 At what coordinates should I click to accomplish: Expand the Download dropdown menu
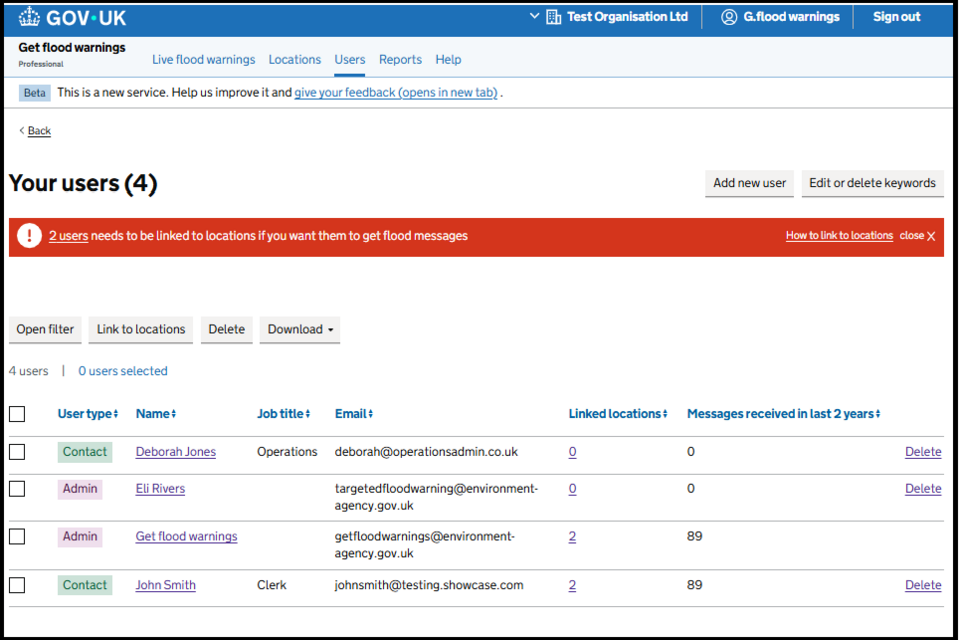click(300, 330)
